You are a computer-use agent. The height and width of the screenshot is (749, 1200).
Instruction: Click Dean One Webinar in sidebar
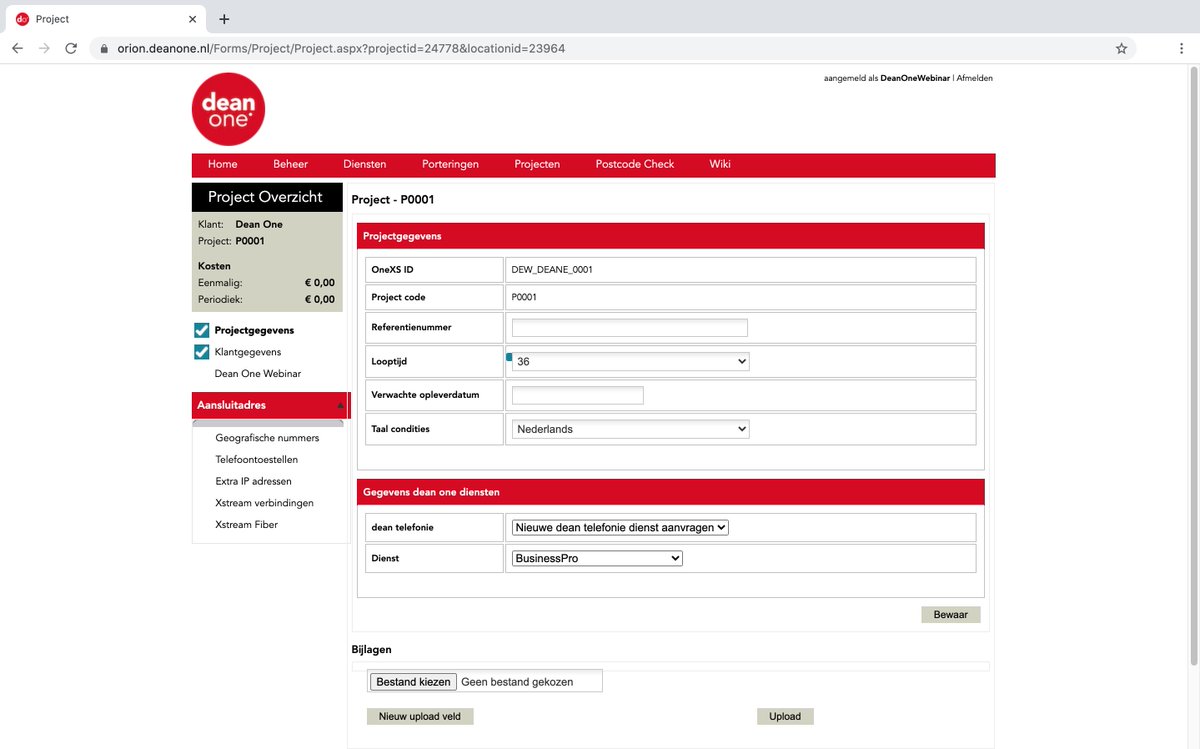[x=258, y=374]
